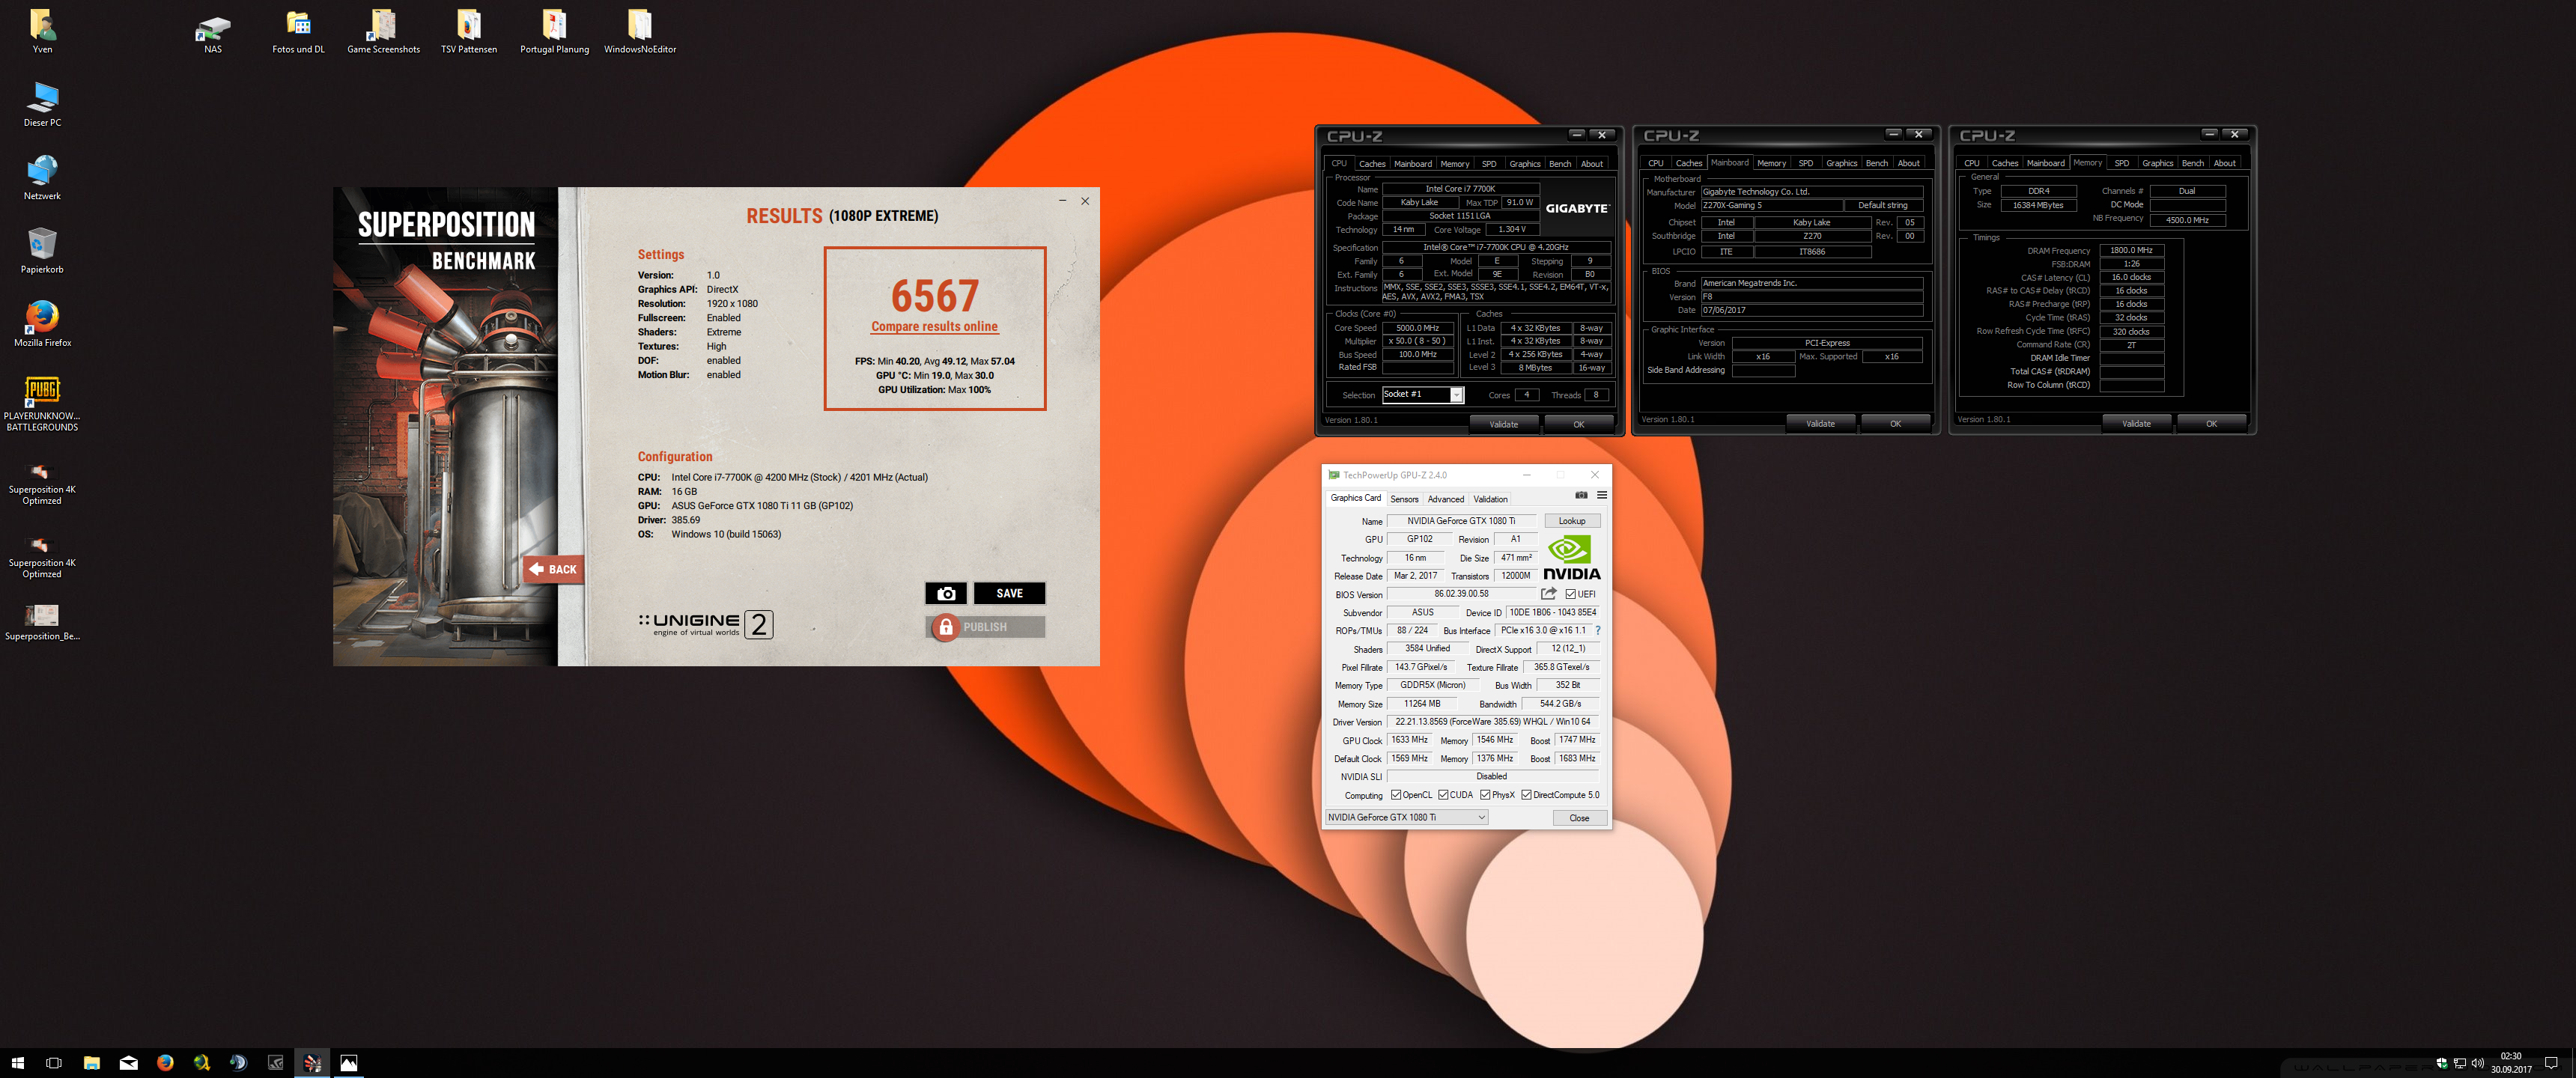
Task: Open the Netzwerk desktop icon
Action: (x=42, y=178)
